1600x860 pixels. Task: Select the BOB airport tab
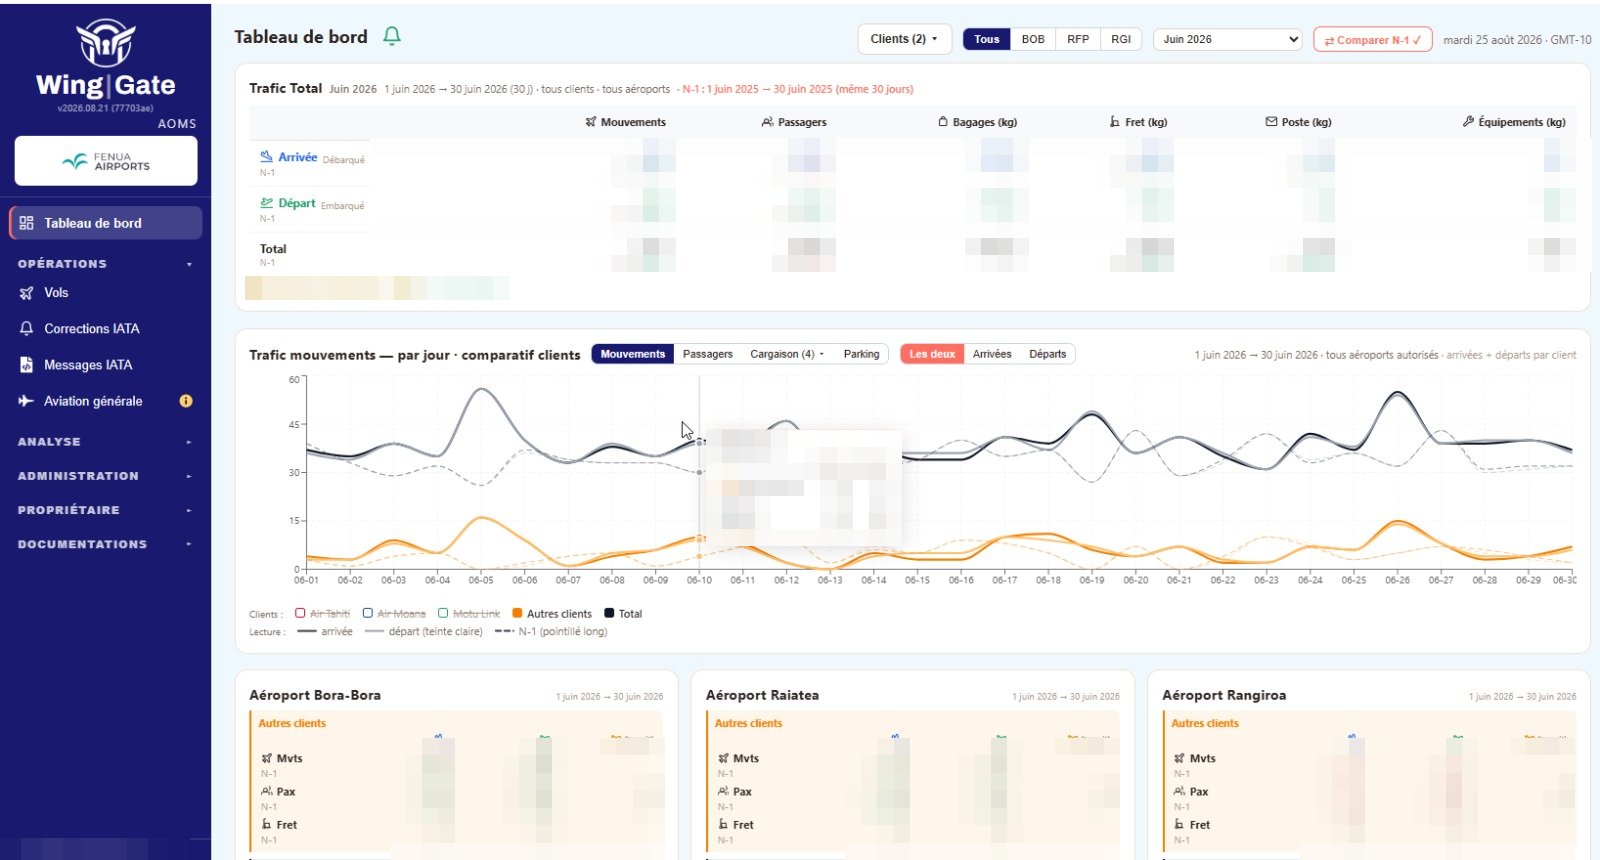point(1033,39)
